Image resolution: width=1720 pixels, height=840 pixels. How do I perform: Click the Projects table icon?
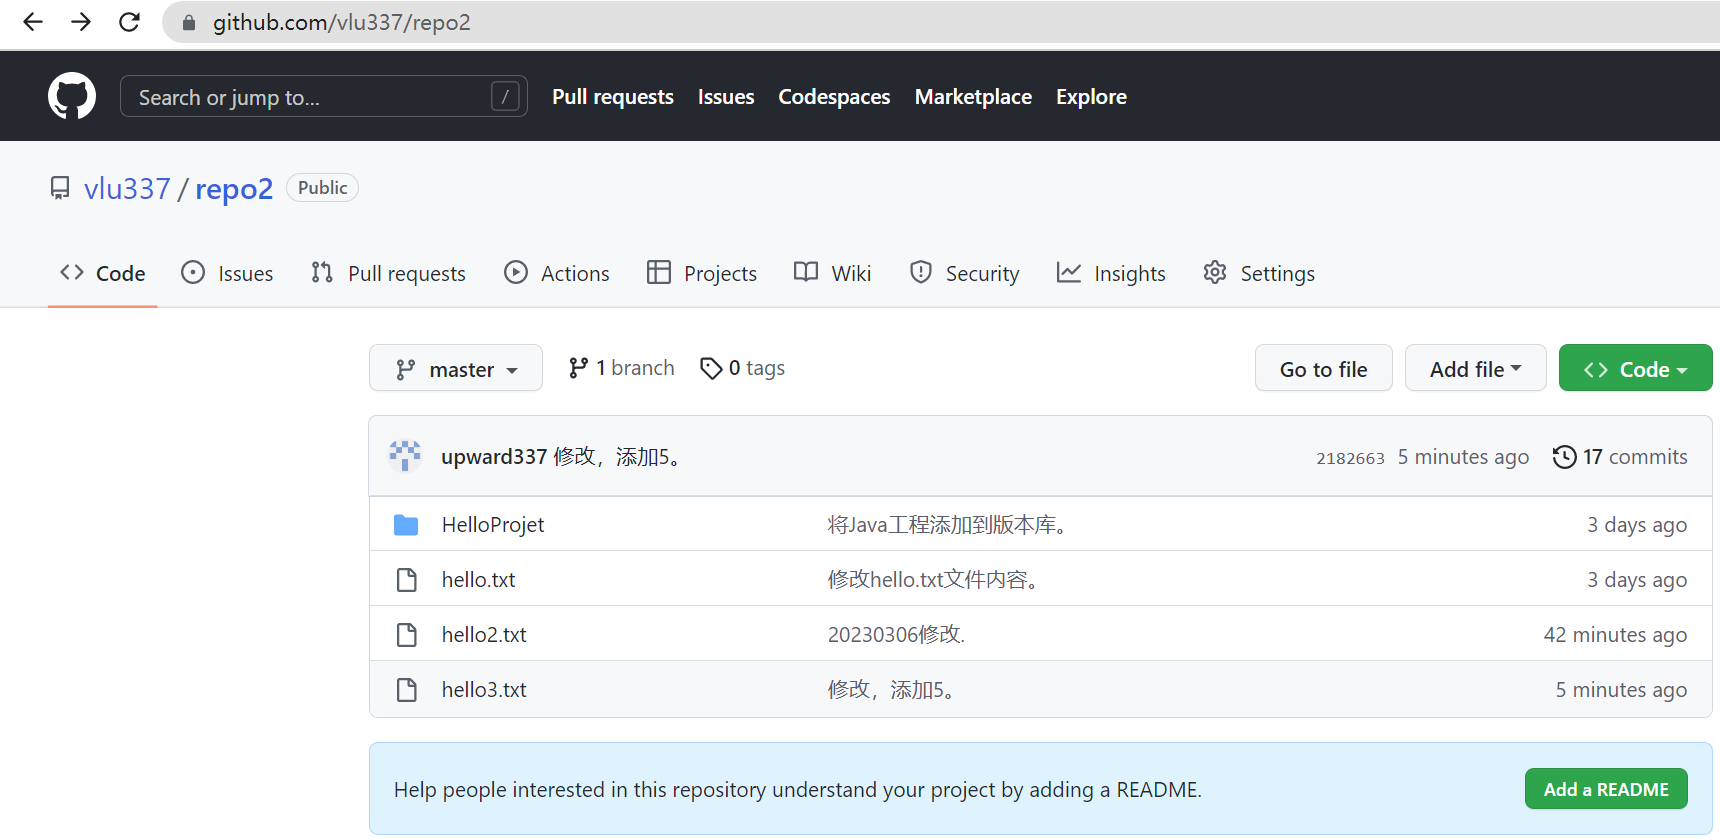[x=659, y=272]
